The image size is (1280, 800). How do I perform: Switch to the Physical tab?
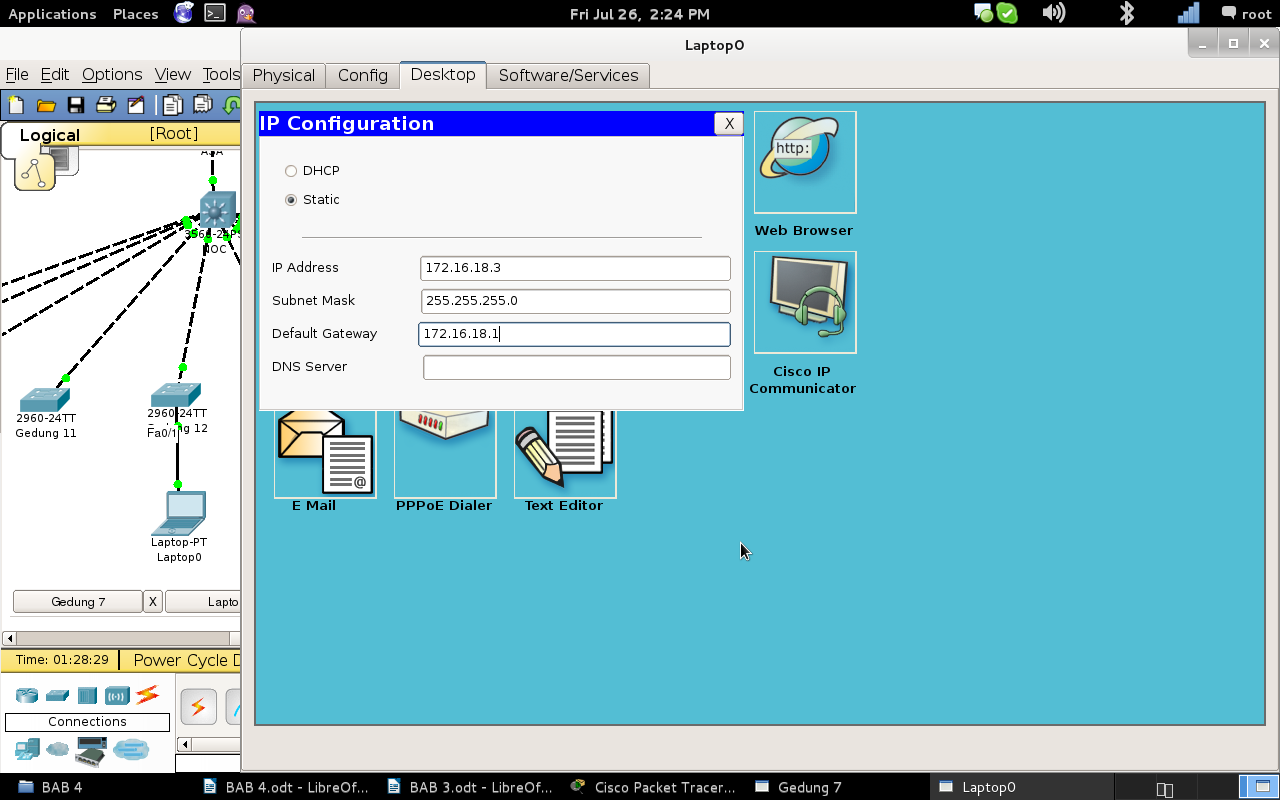click(284, 76)
